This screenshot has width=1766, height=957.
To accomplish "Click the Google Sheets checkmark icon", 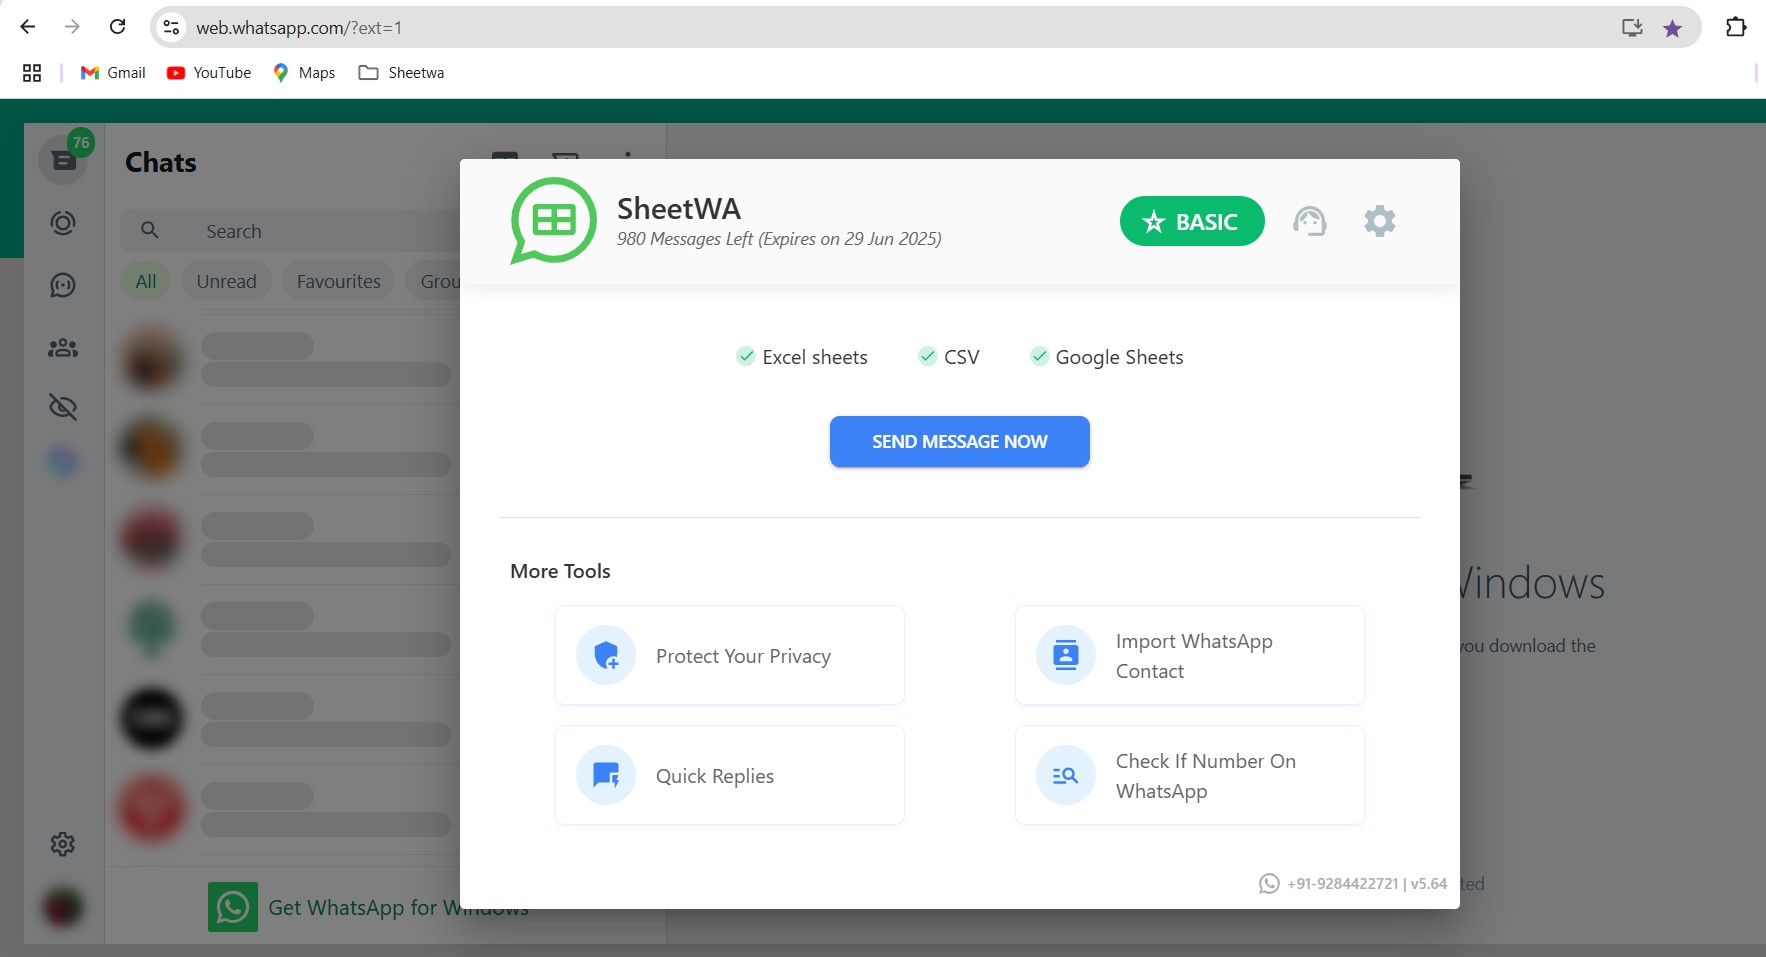I will coord(1040,356).
